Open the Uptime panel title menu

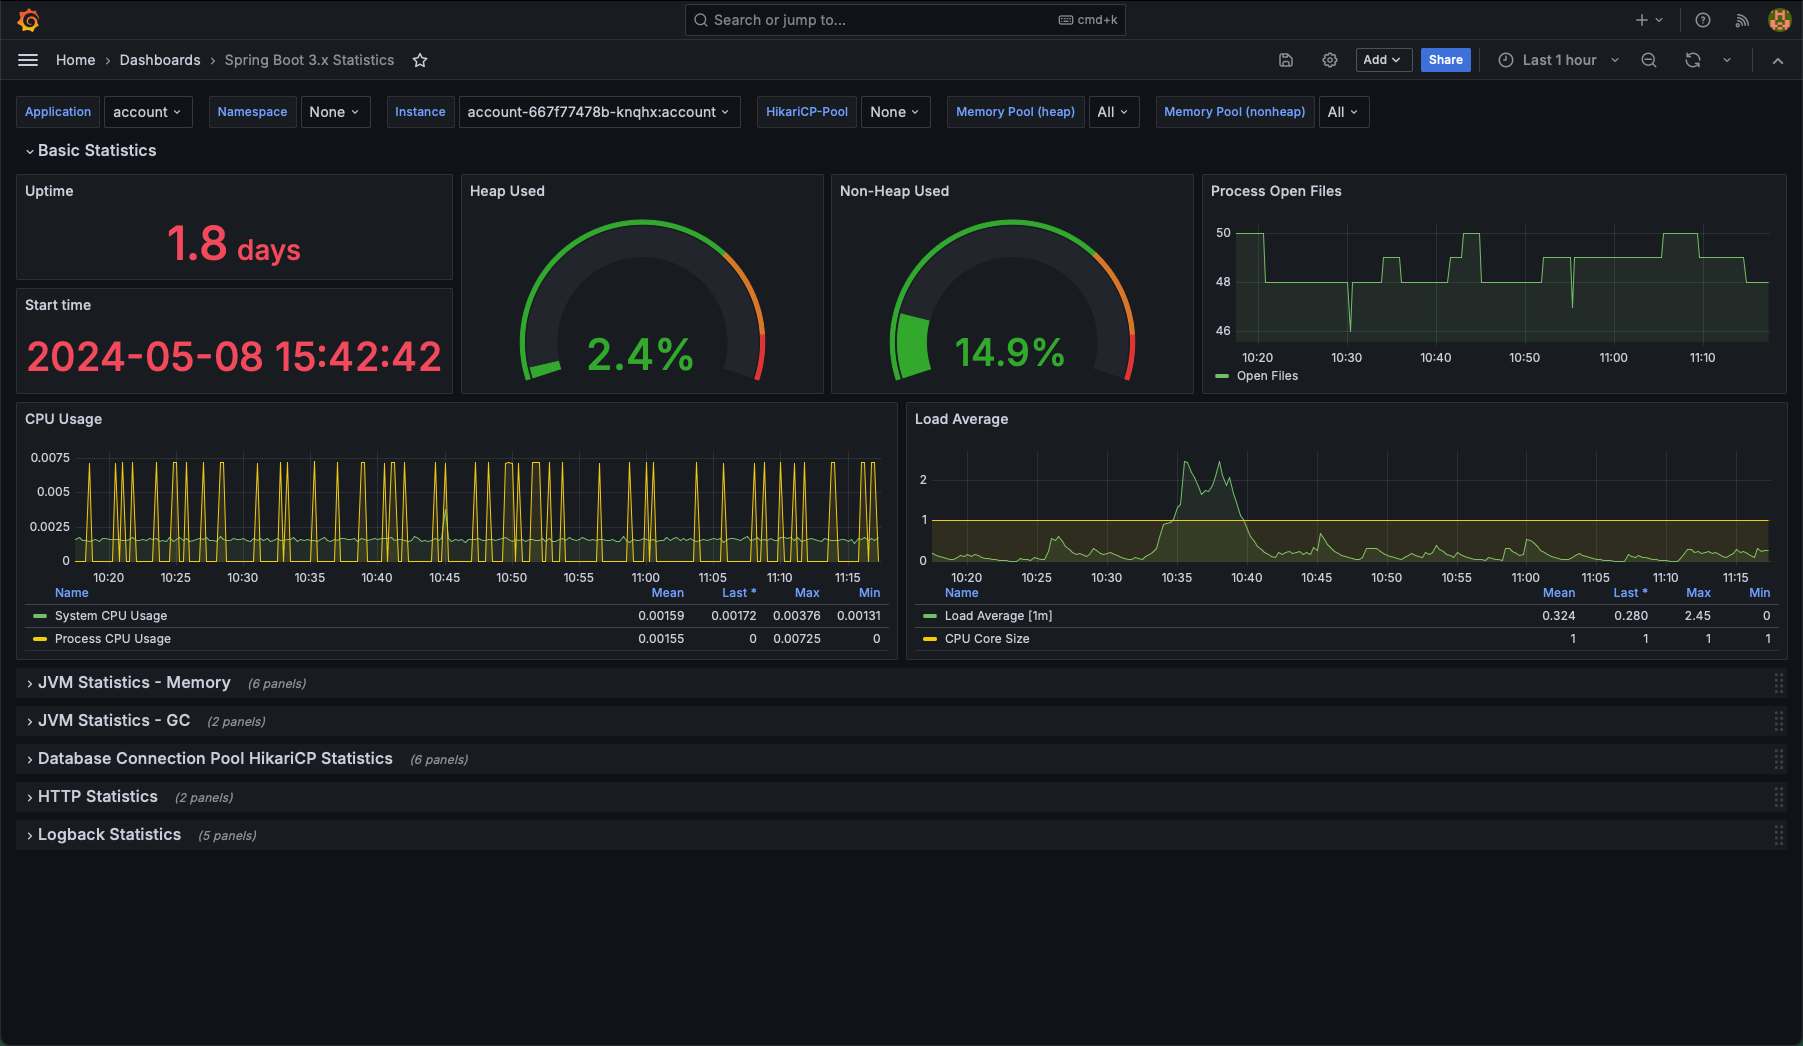coord(49,191)
